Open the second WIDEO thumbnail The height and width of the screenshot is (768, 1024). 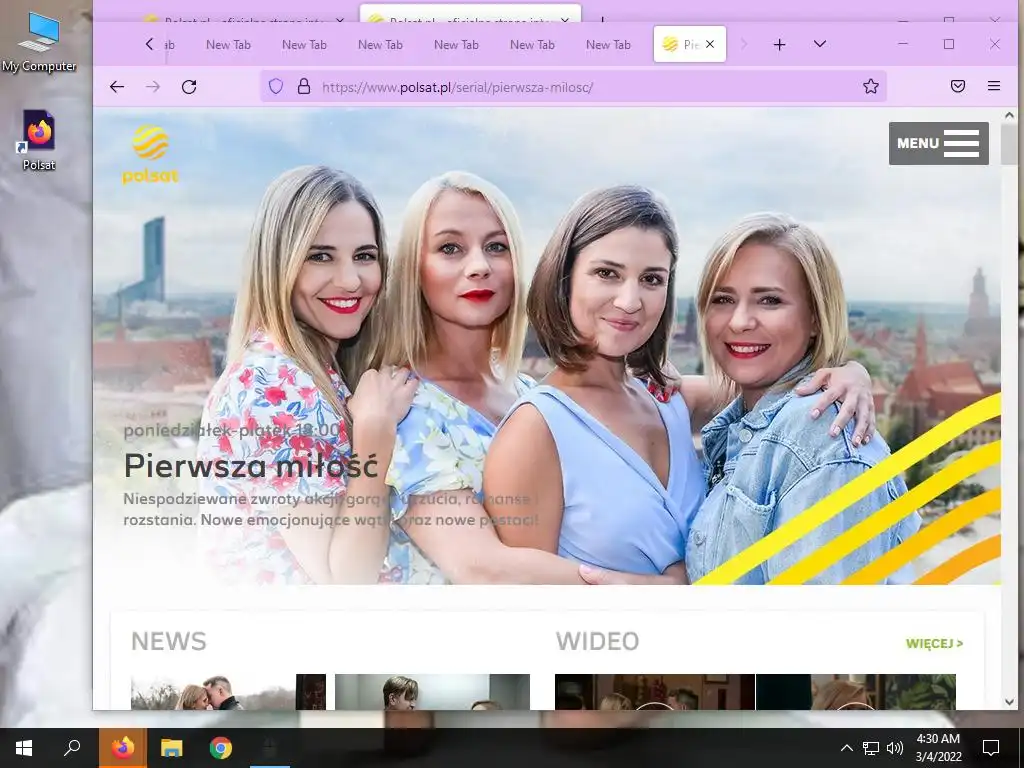point(856,692)
